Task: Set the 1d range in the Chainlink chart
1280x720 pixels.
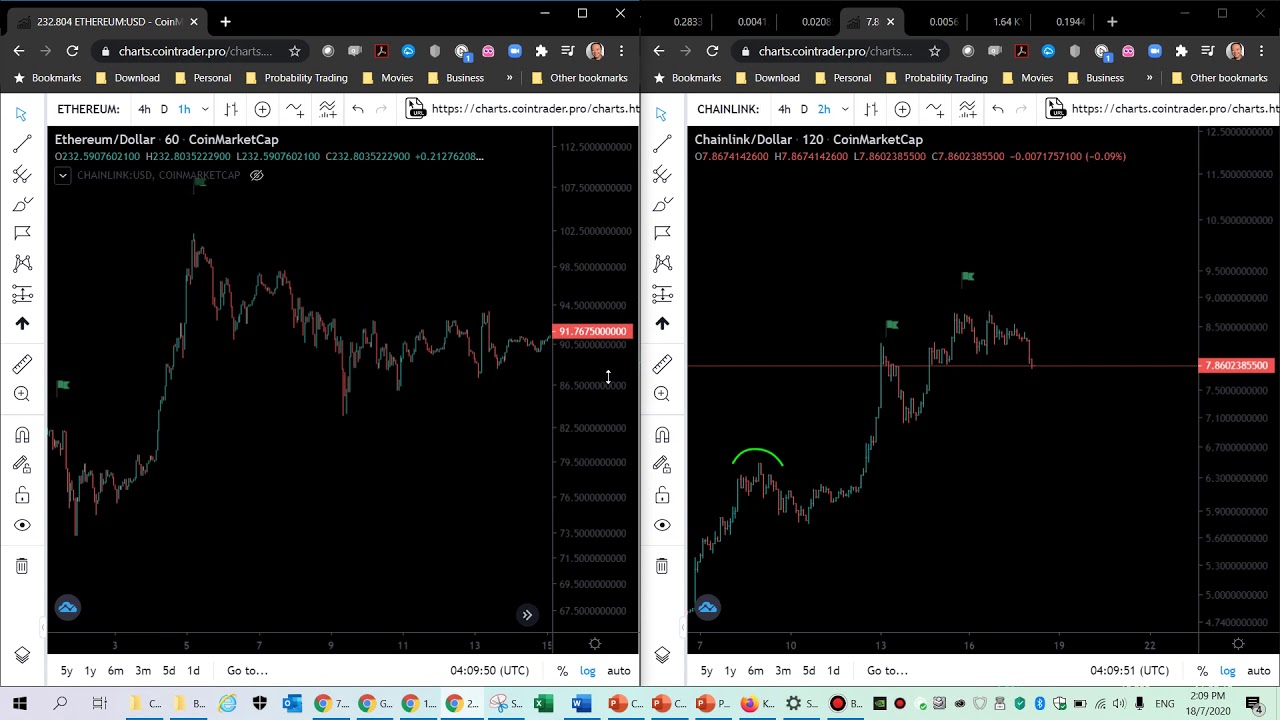Action: (833, 671)
